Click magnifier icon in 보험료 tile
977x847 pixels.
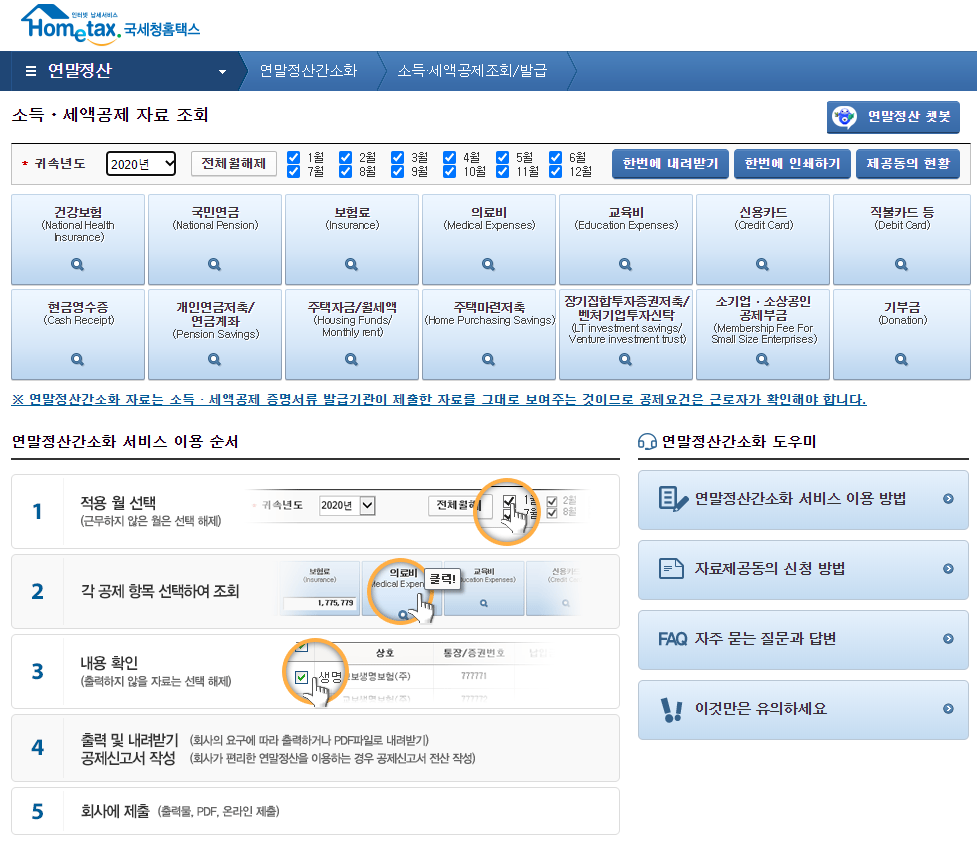click(351, 264)
